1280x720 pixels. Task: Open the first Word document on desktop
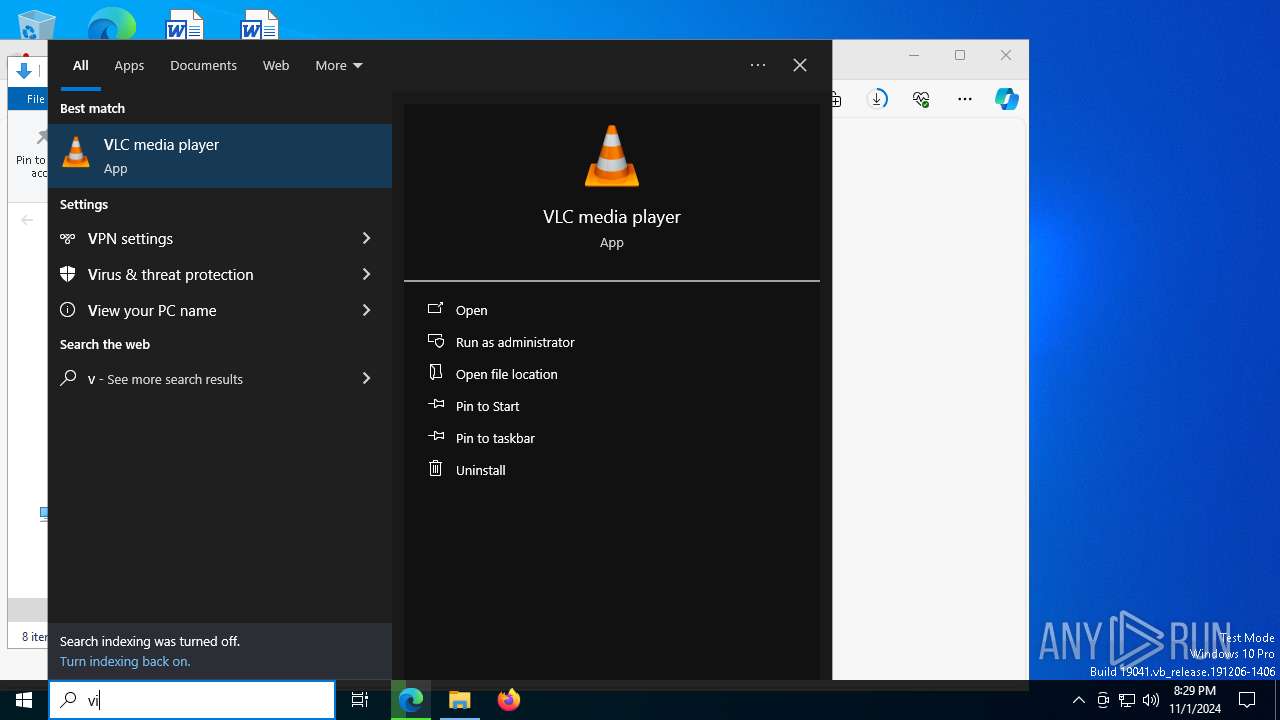click(184, 24)
